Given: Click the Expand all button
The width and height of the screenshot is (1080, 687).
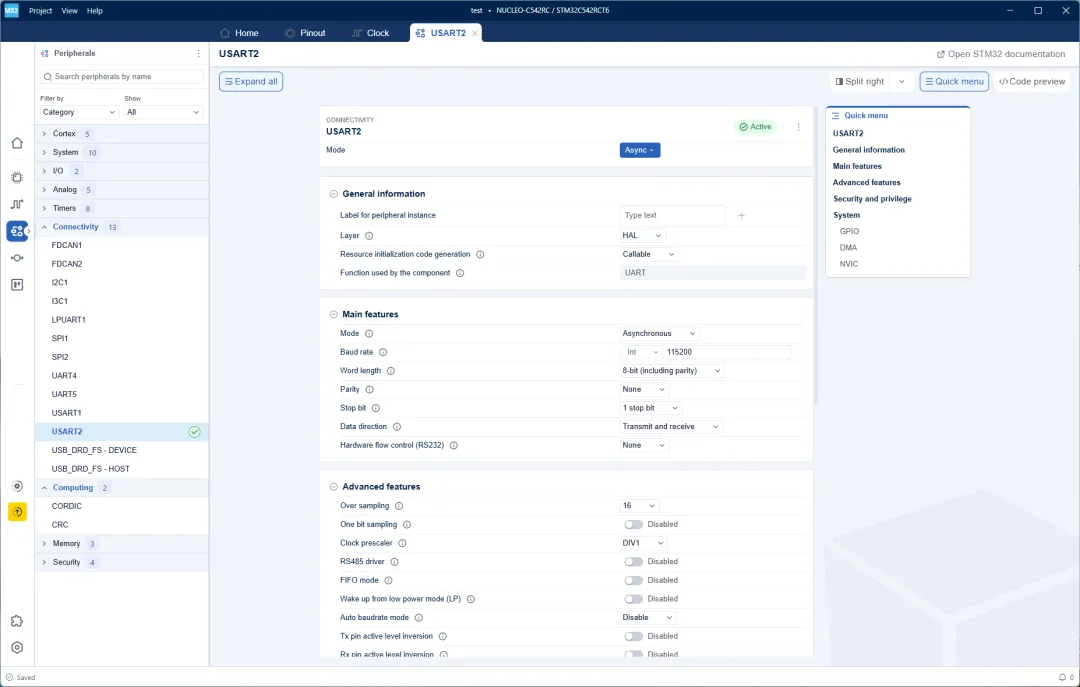Looking at the screenshot, I should [251, 81].
